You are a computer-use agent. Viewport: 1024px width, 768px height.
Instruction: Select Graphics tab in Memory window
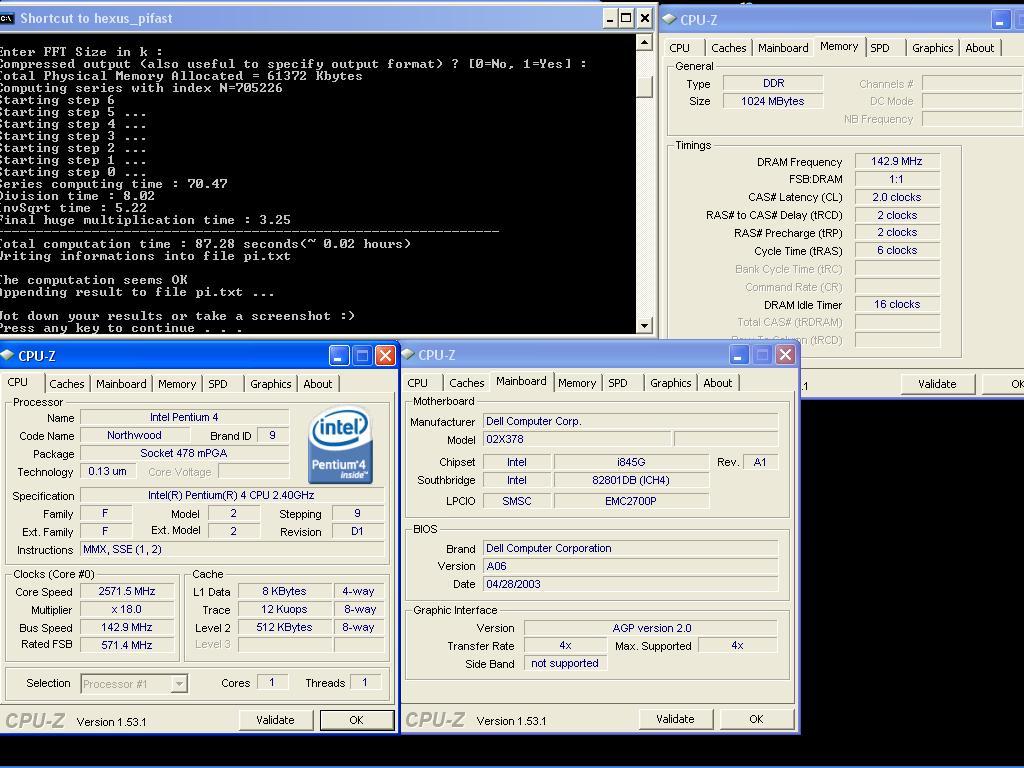click(x=933, y=48)
